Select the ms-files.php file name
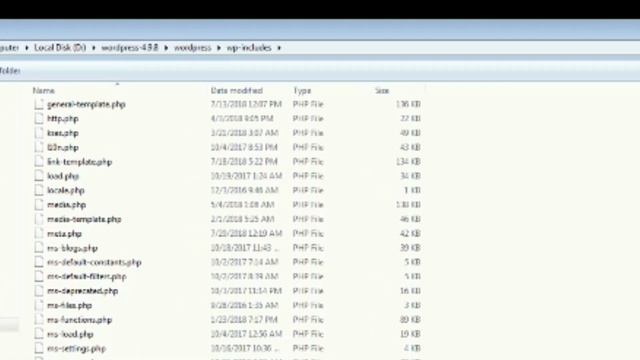 pos(69,305)
